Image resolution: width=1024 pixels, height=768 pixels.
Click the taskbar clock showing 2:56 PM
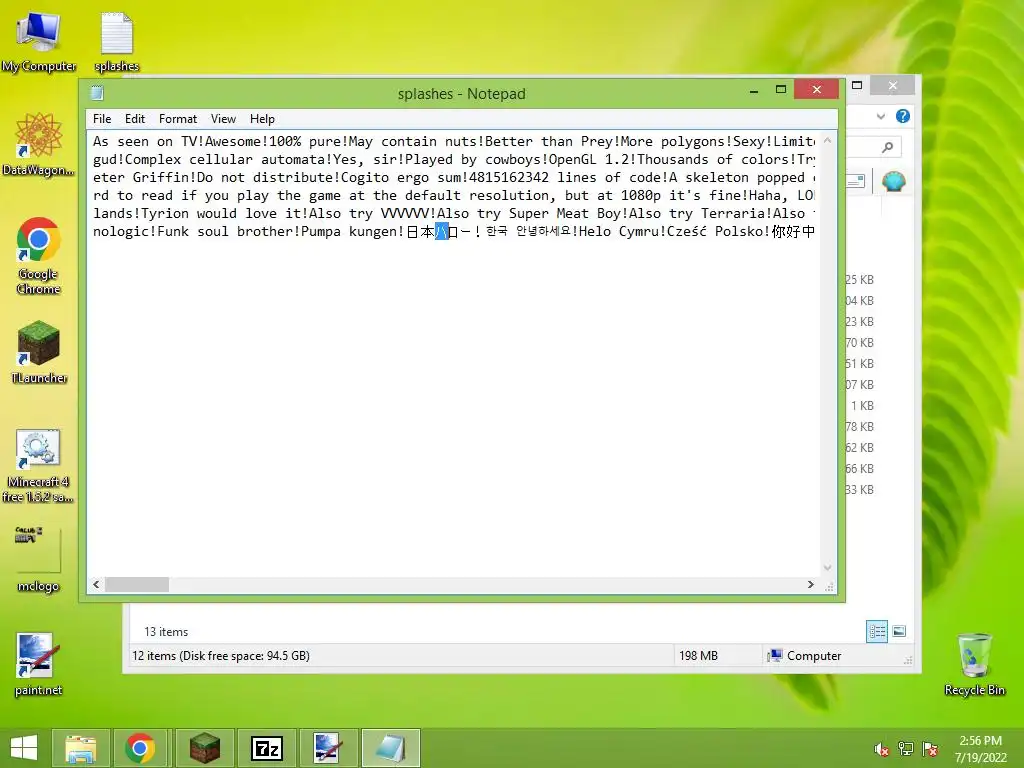(980, 741)
